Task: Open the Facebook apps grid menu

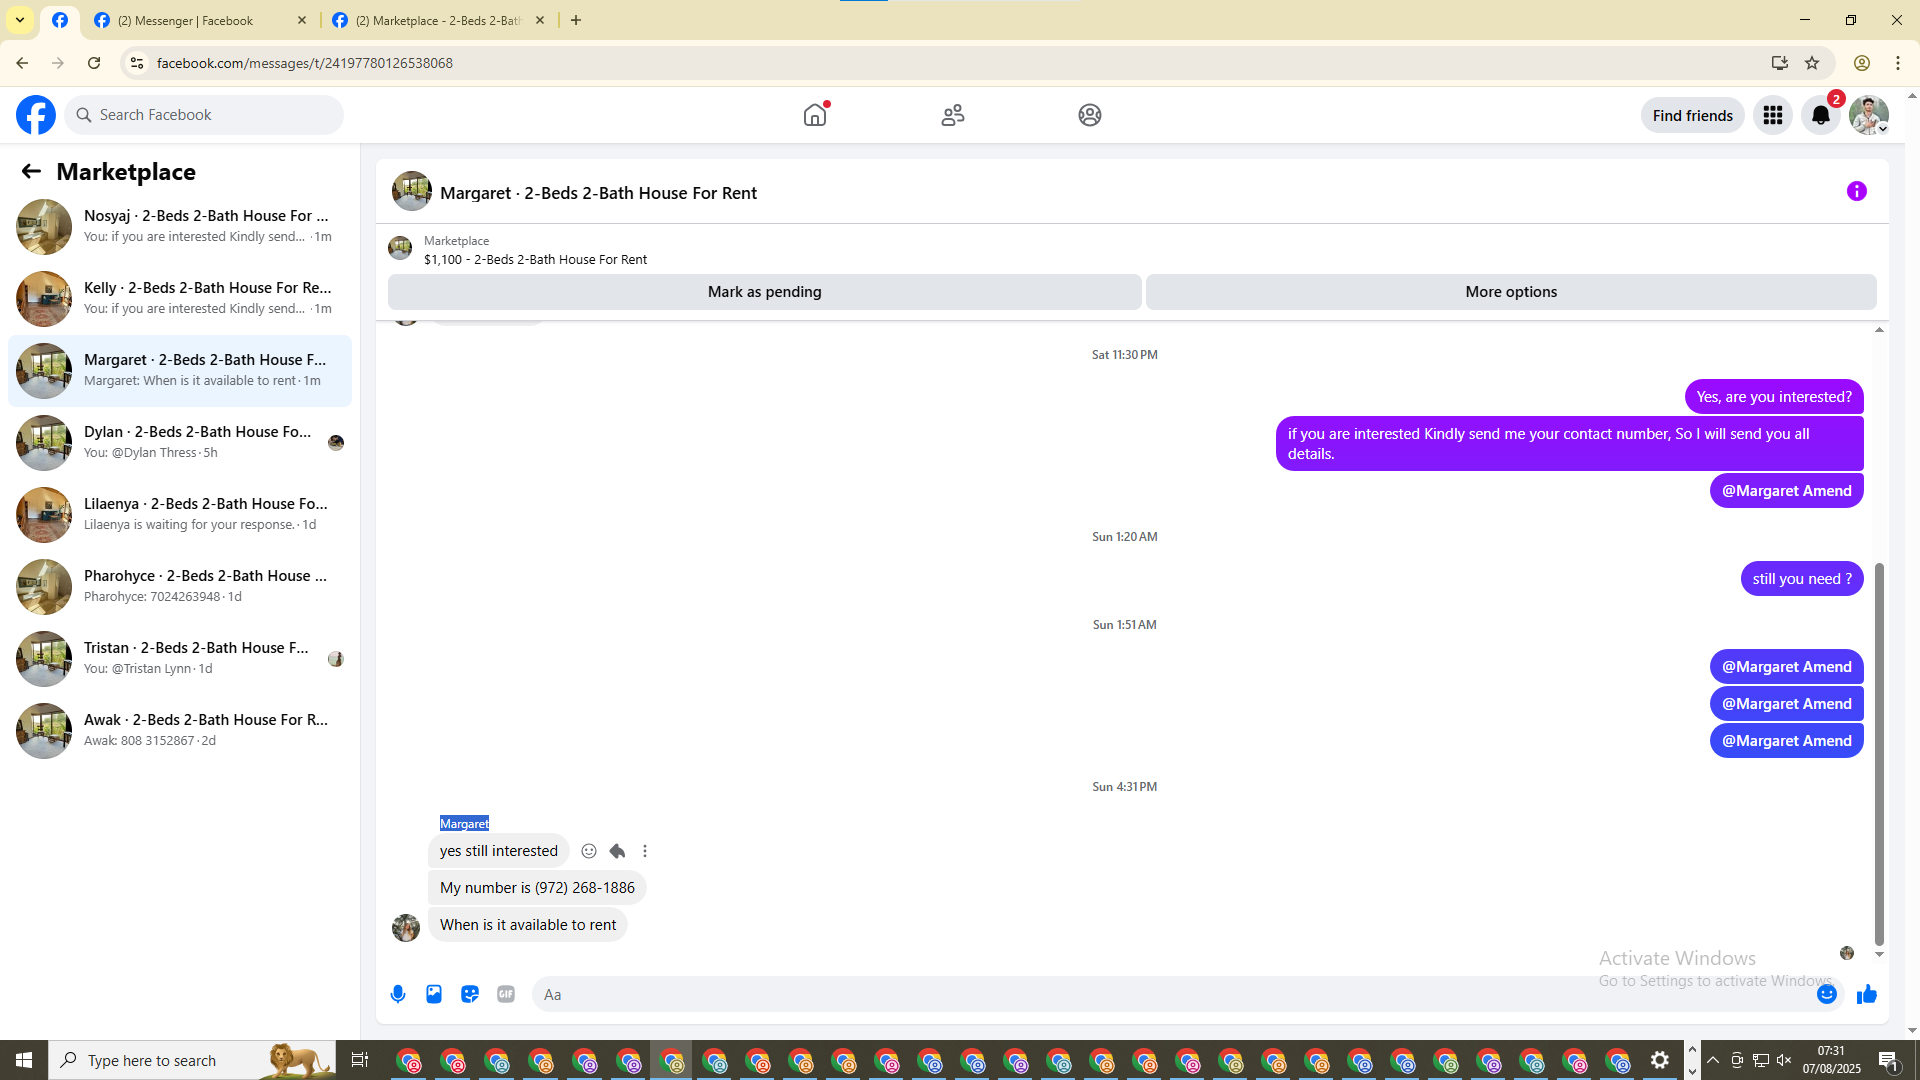Action: 1773,115
